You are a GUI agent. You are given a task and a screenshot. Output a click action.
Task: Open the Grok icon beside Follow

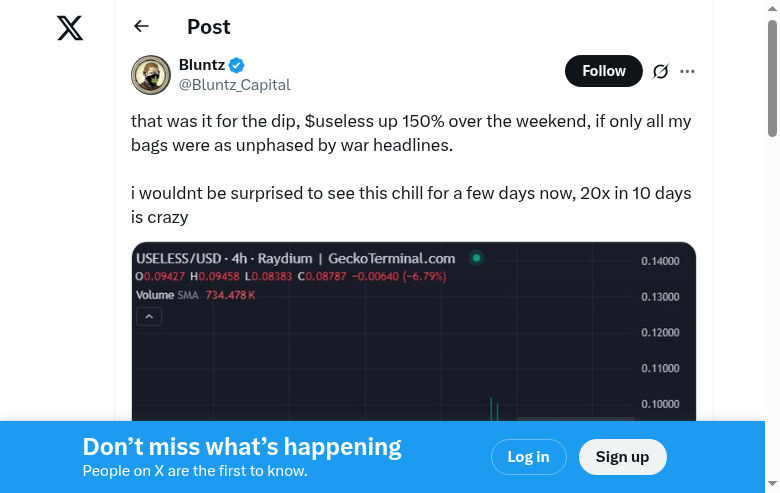pos(660,71)
